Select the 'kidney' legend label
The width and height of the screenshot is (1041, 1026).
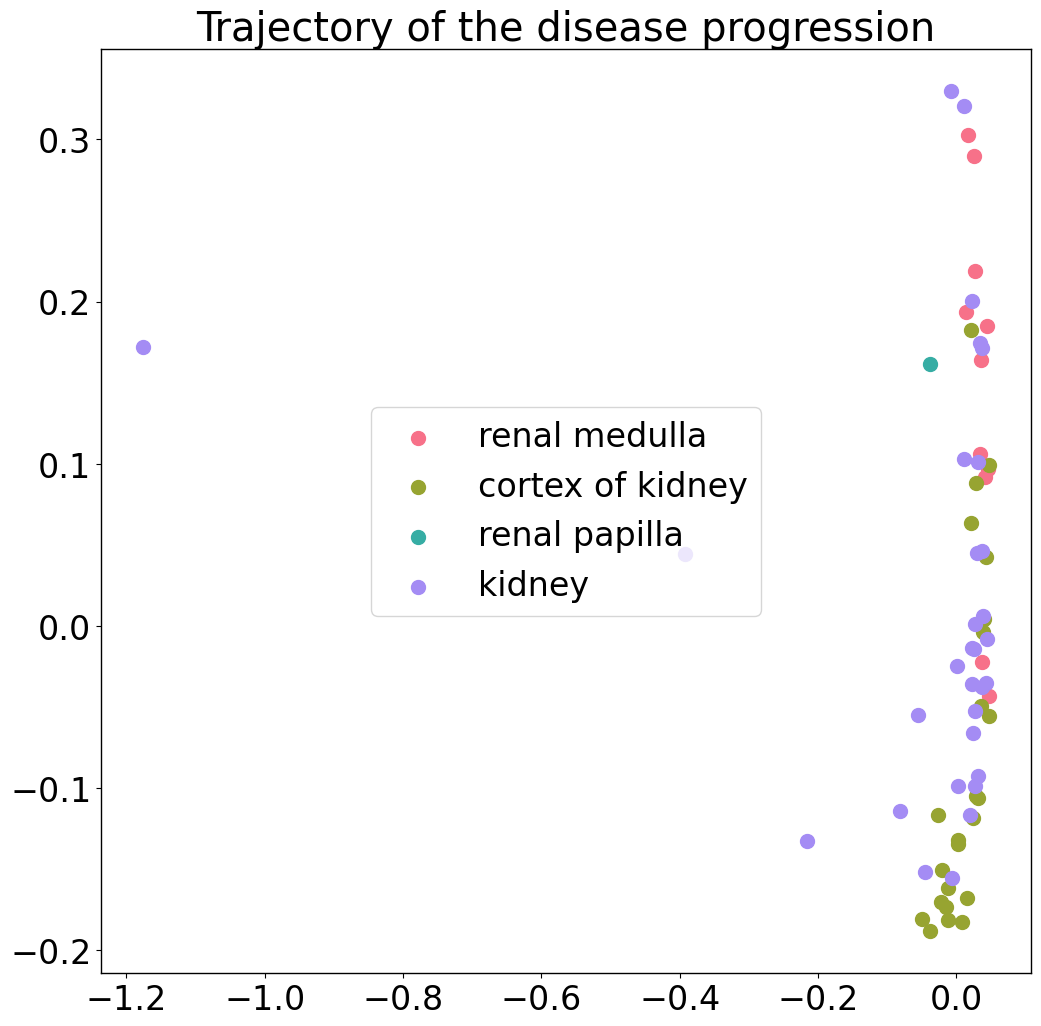pos(533,585)
